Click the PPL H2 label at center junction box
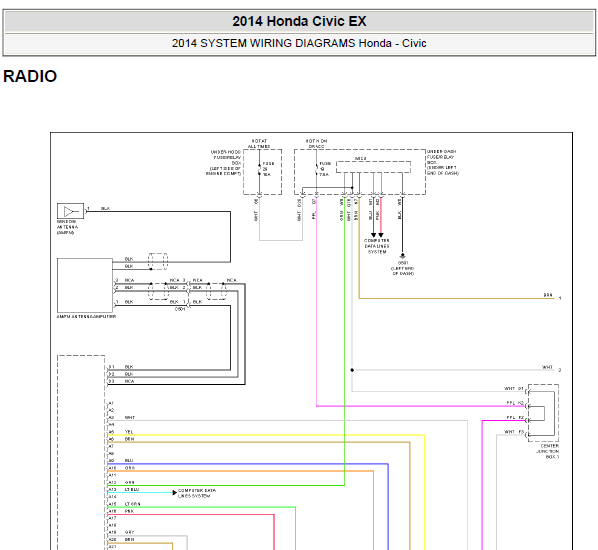The height and width of the screenshot is (550, 598). (x=515, y=403)
